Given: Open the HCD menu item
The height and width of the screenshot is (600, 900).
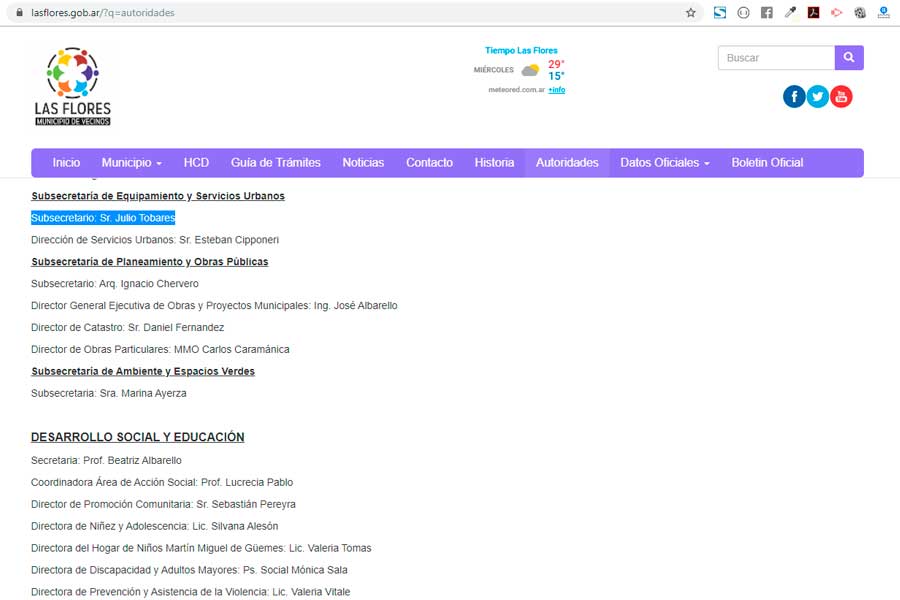Looking at the screenshot, I should (196, 162).
